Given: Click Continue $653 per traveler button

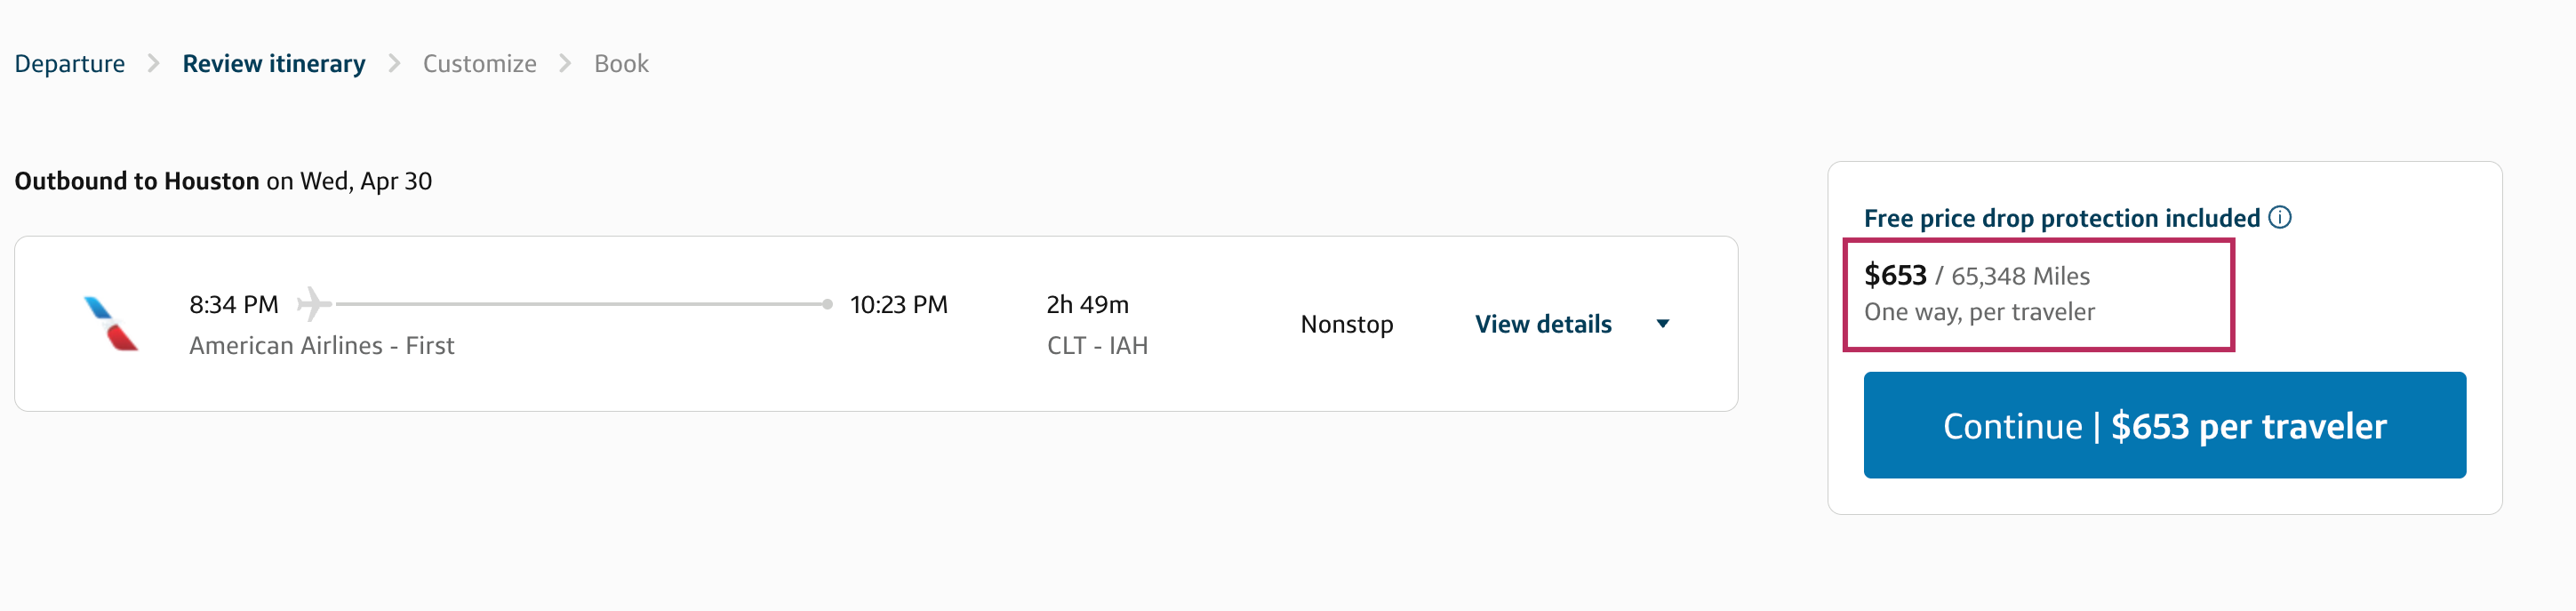Looking at the screenshot, I should (x=2164, y=425).
